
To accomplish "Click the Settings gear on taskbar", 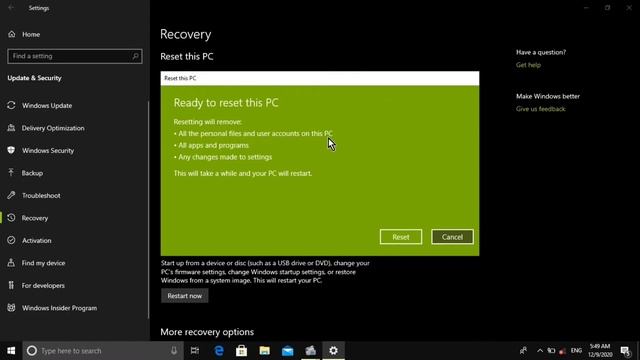I will tap(333, 351).
